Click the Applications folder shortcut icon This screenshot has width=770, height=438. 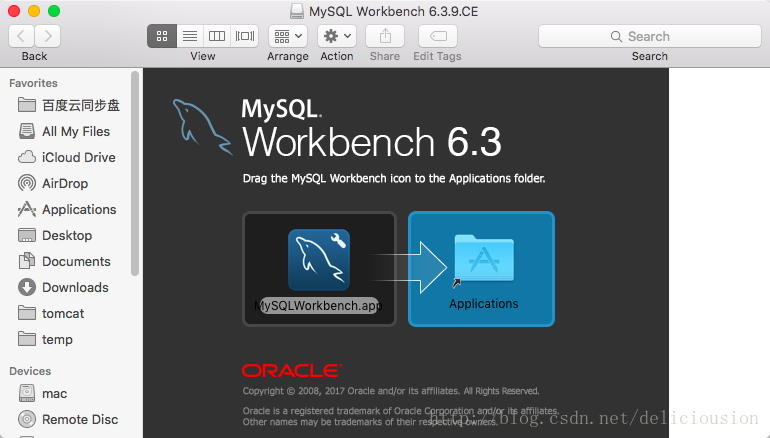point(483,262)
